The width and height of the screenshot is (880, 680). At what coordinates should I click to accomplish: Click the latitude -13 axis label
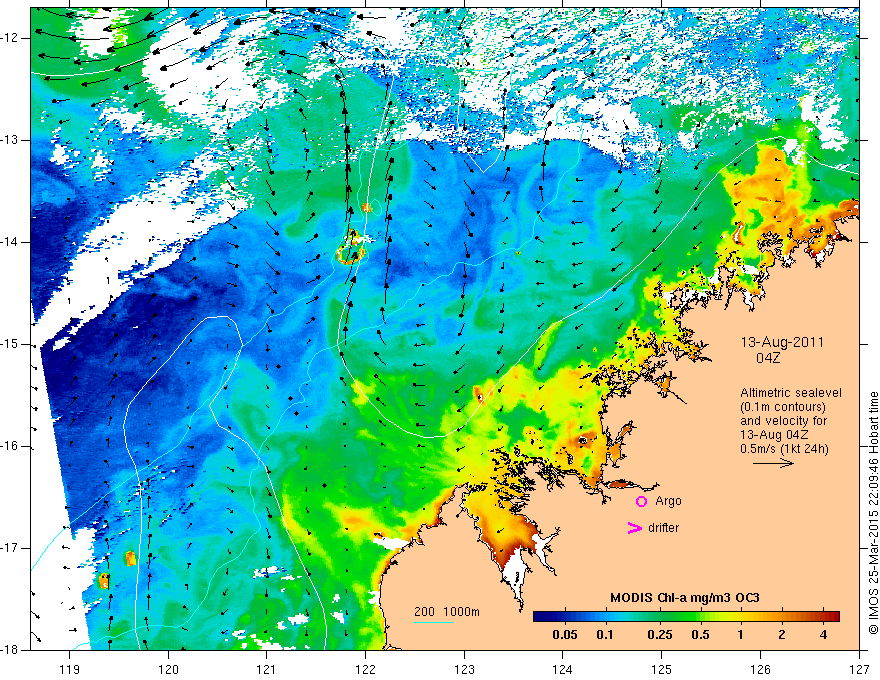click(10, 140)
